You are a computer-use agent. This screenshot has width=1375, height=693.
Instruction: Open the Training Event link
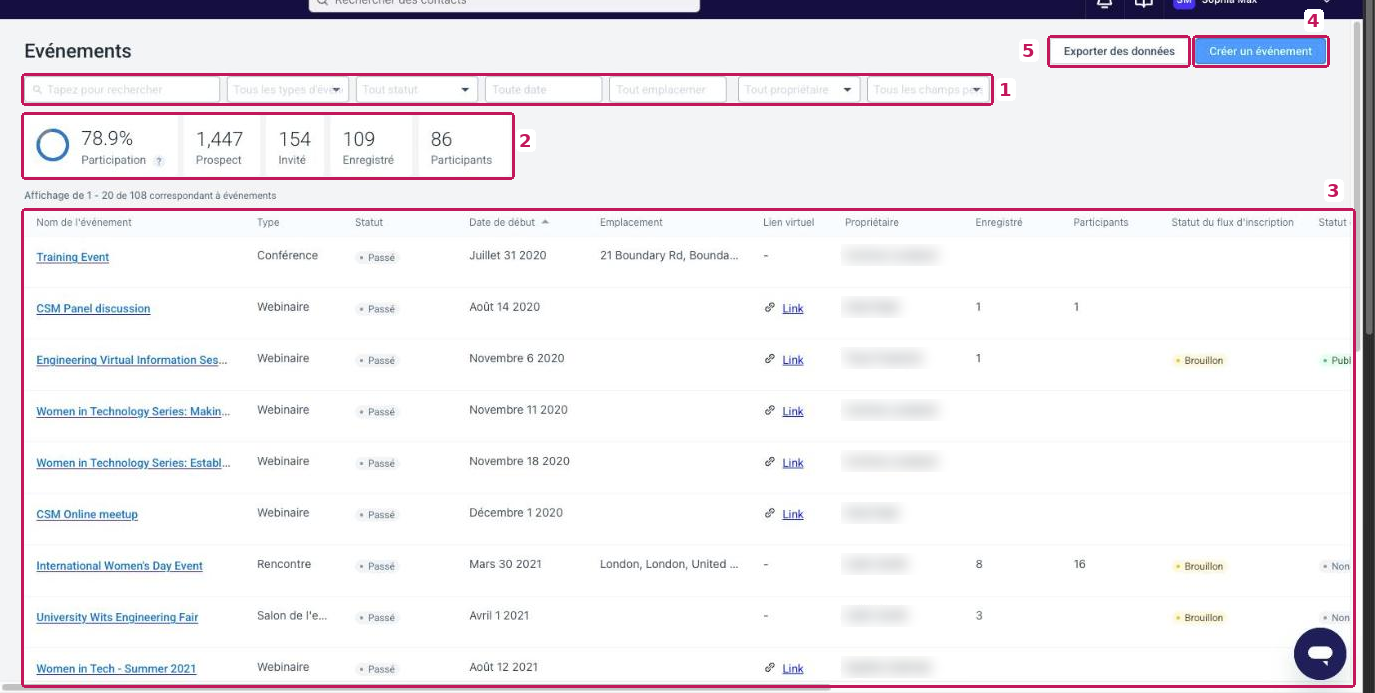(73, 257)
